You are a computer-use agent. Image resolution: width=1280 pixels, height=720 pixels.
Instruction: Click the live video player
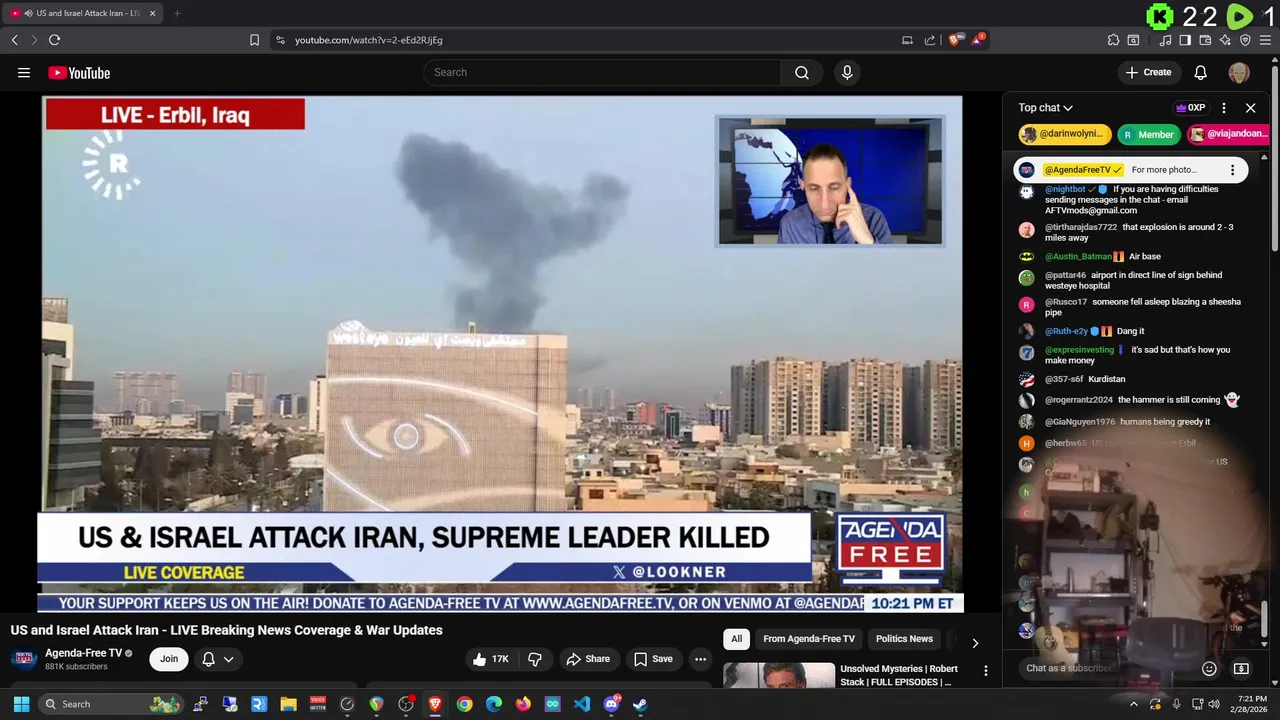click(502, 354)
